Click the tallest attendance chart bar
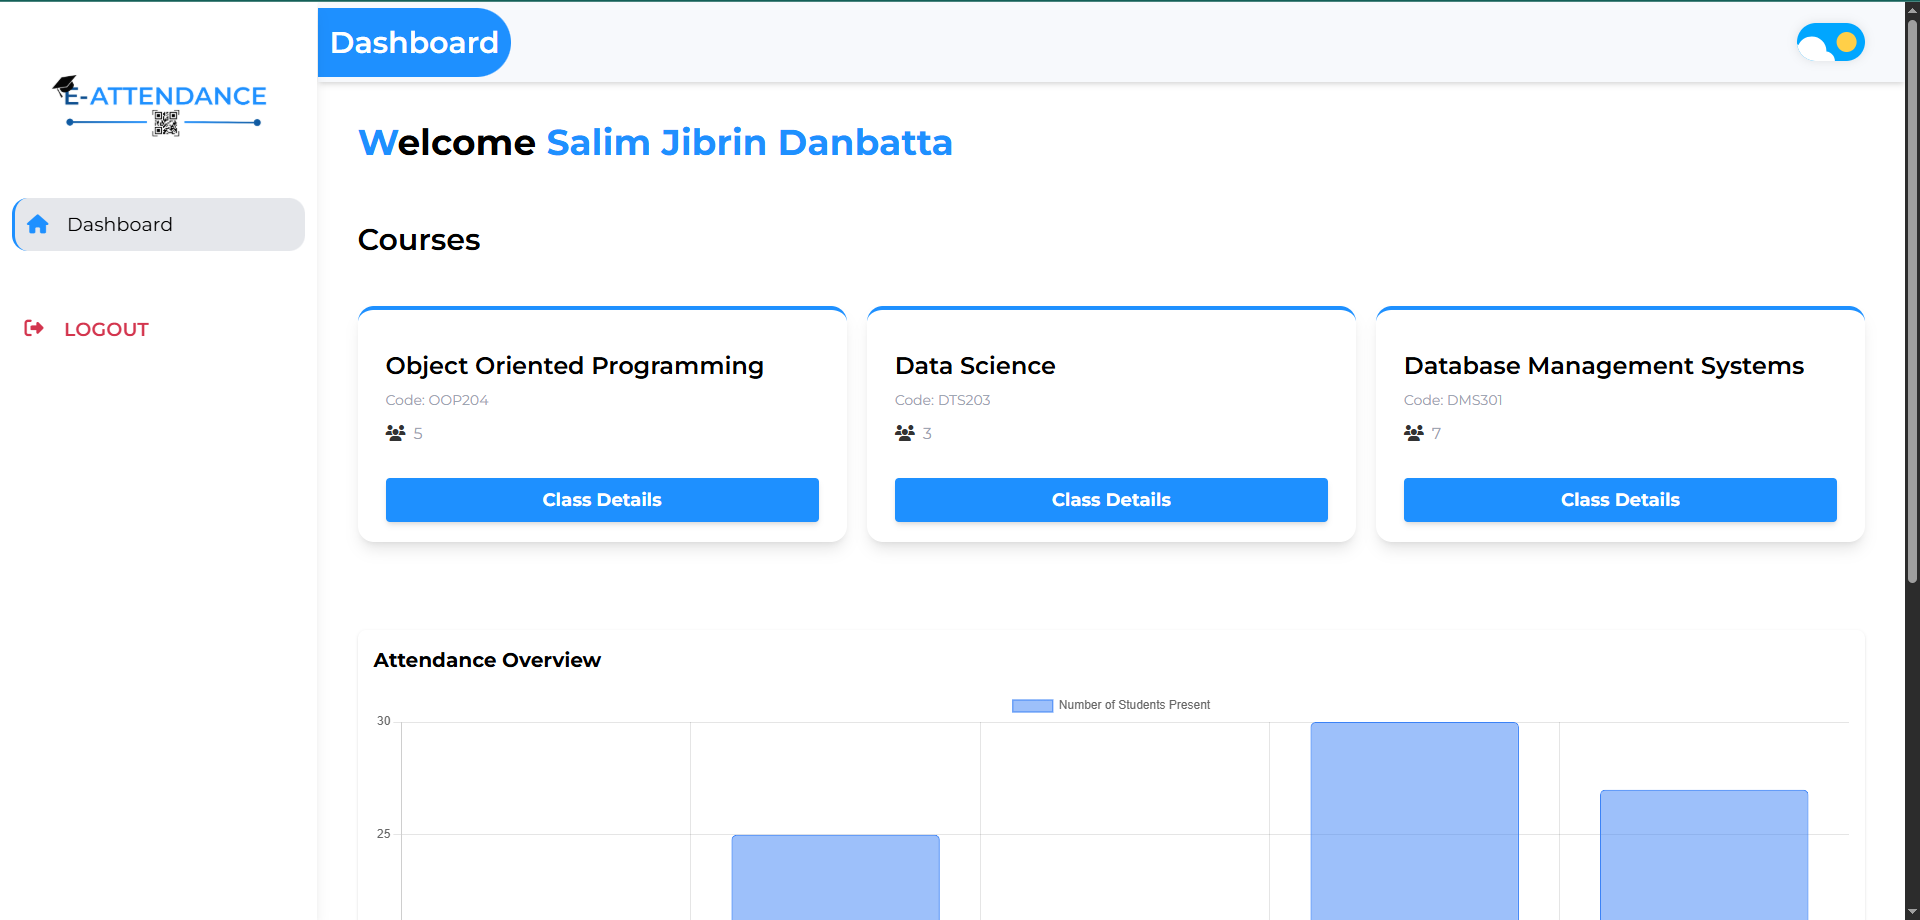1920x920 pixels. [1414, 820]
